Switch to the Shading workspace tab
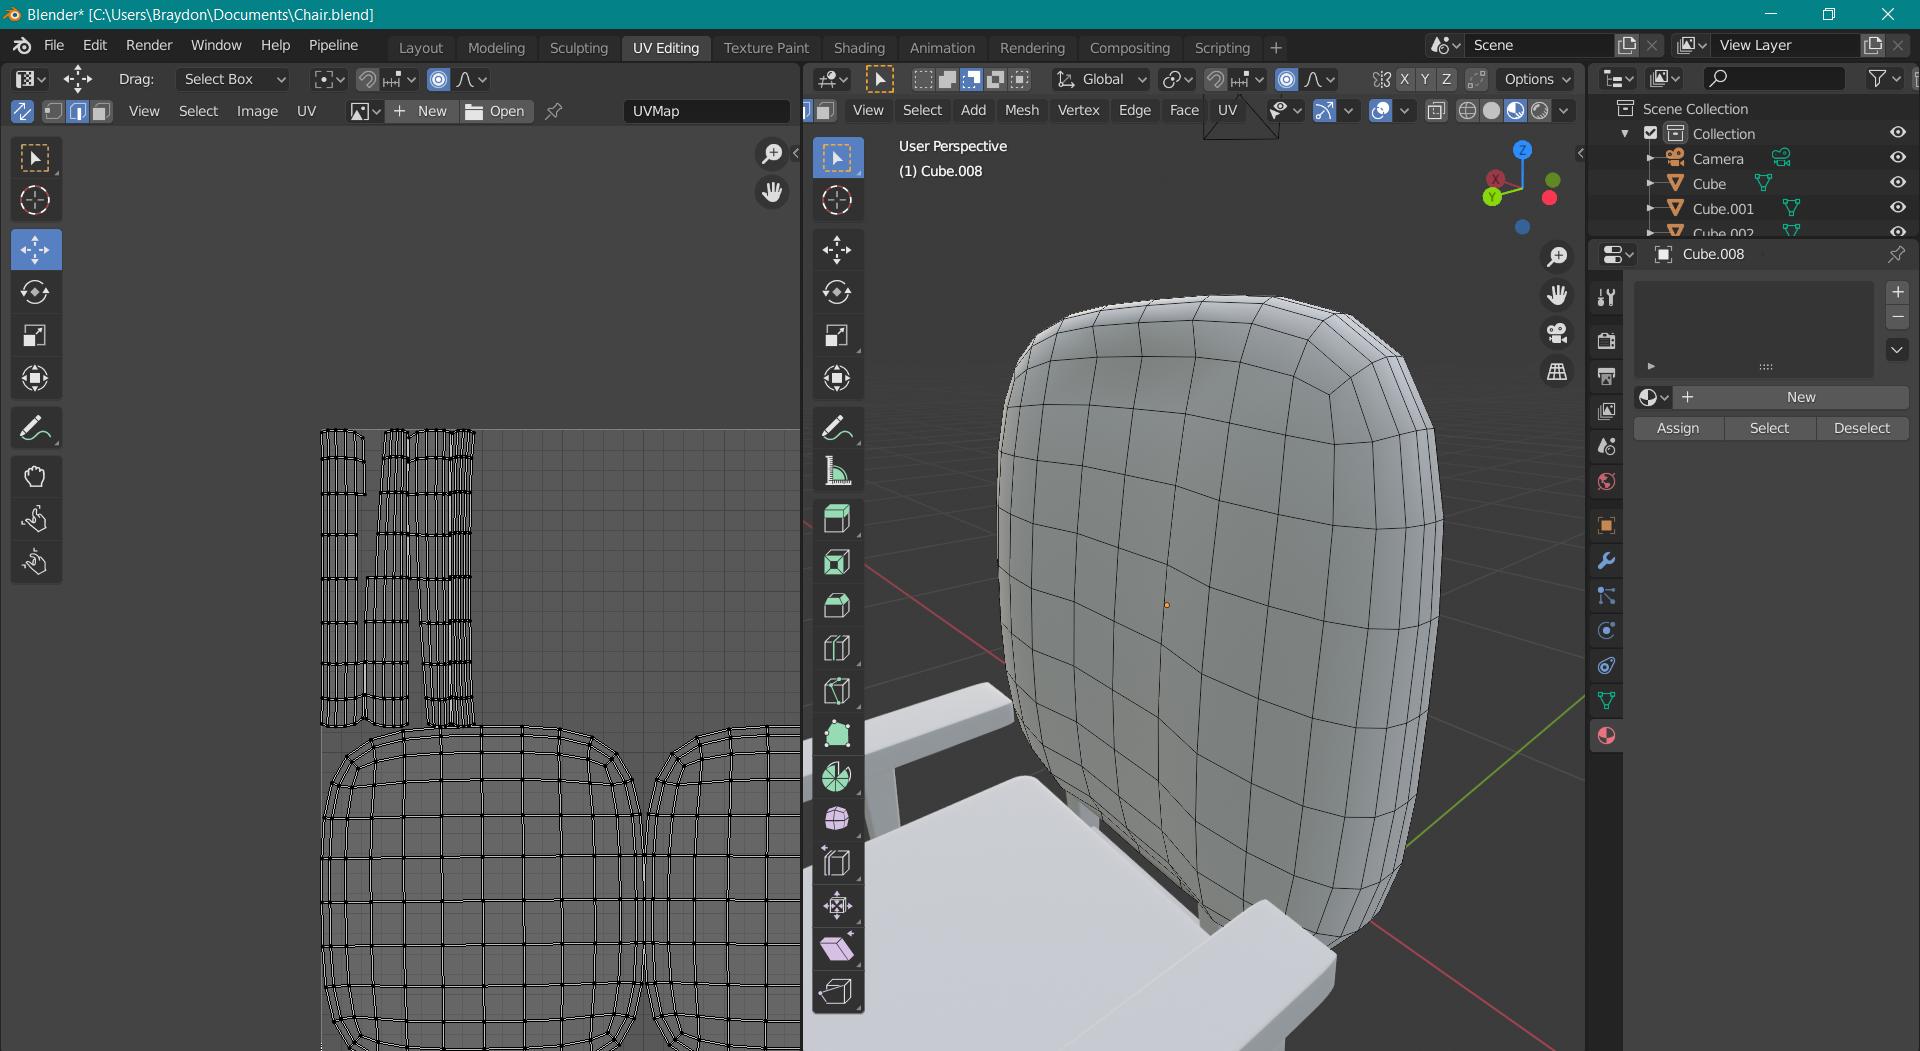 [858, 47]
